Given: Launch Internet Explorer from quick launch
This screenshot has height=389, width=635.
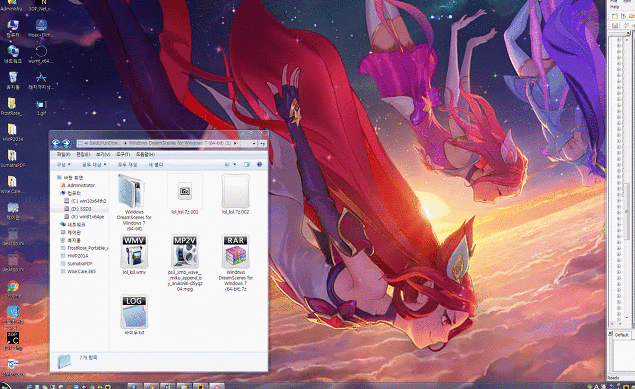Looking at the screenshot, I should click(x=30, y=387).
